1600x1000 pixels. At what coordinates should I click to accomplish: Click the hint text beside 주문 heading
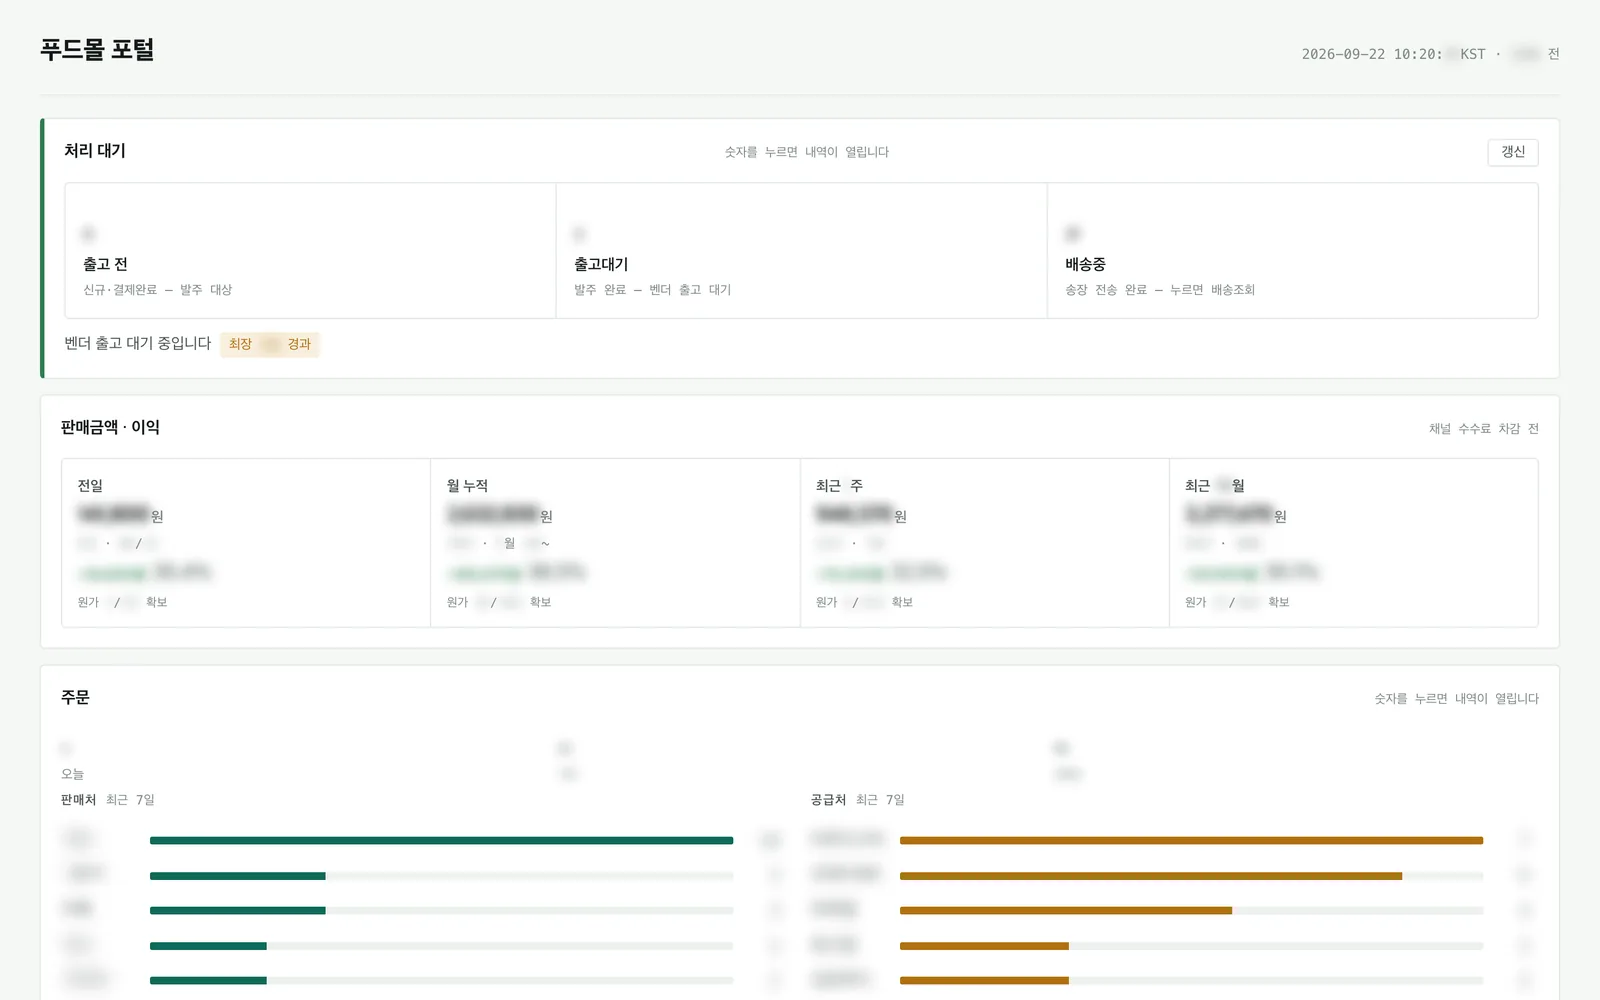(x=1456, y=699)
